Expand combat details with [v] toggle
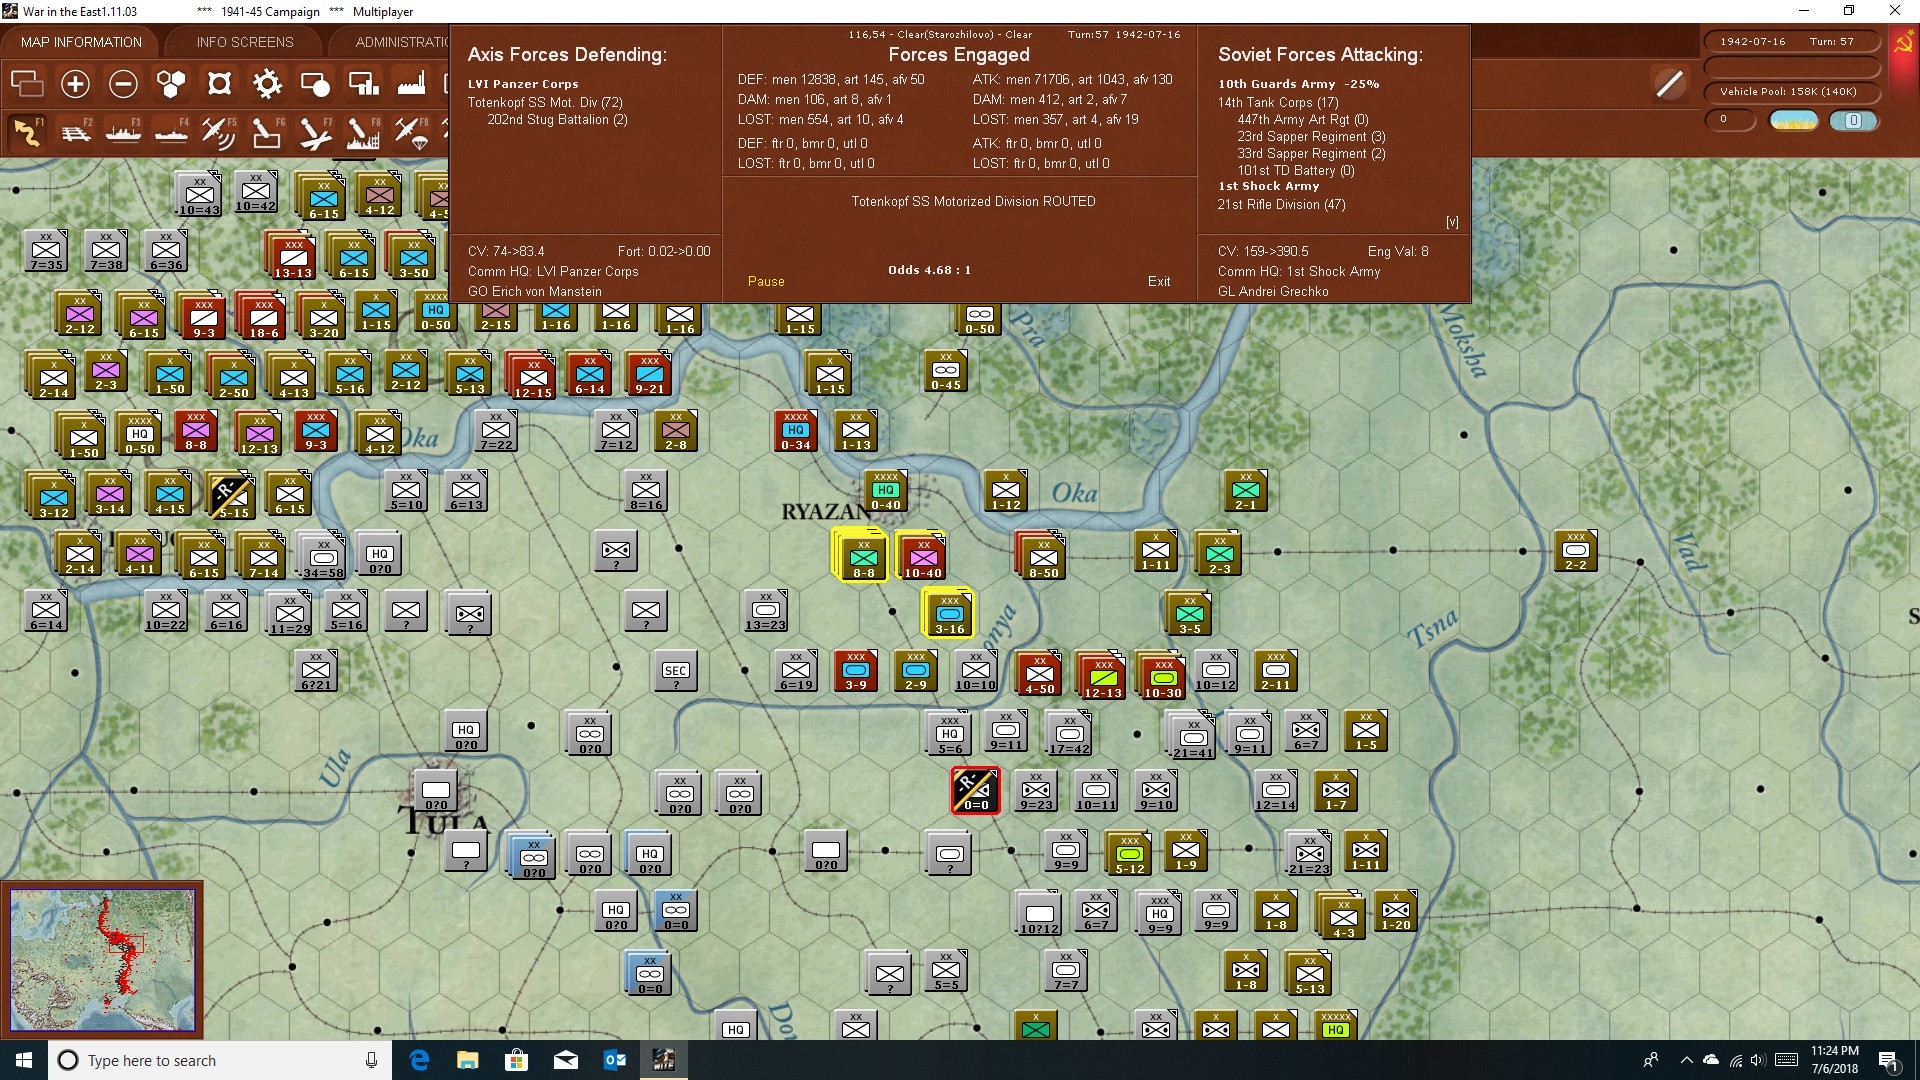The image size is (1920, 1080). pyautogui.click(x=1452, y=222)
